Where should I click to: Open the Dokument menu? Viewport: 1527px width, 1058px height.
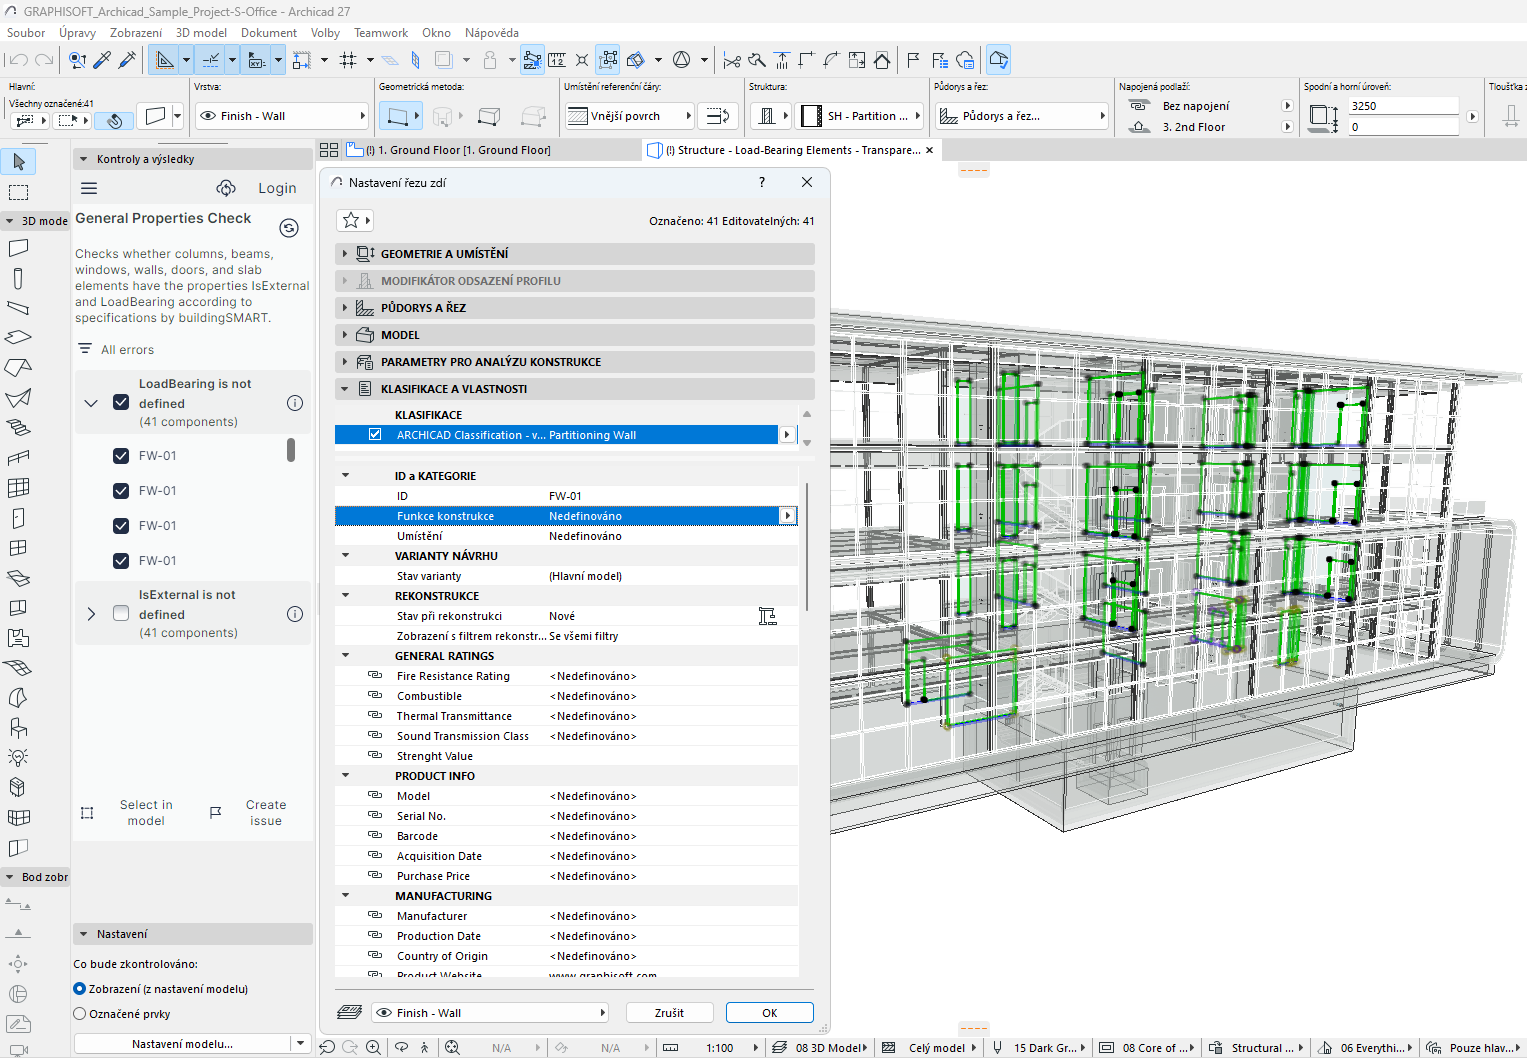pos(268,33)
